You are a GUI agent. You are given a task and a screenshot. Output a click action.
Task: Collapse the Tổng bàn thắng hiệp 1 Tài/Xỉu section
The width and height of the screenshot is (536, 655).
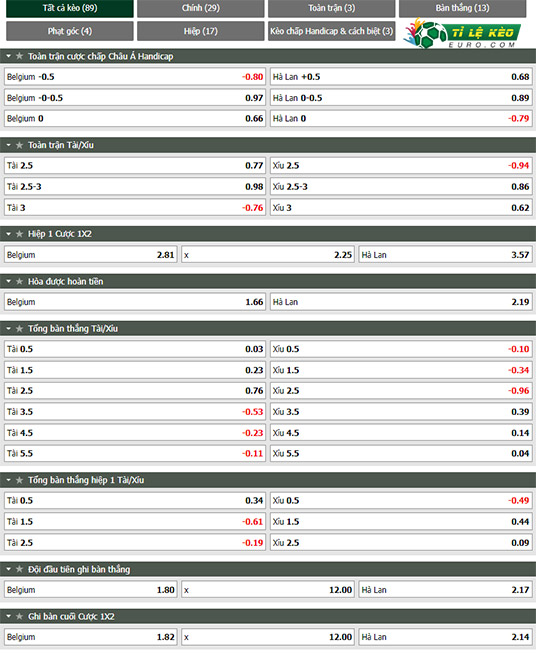coord(8,481)
